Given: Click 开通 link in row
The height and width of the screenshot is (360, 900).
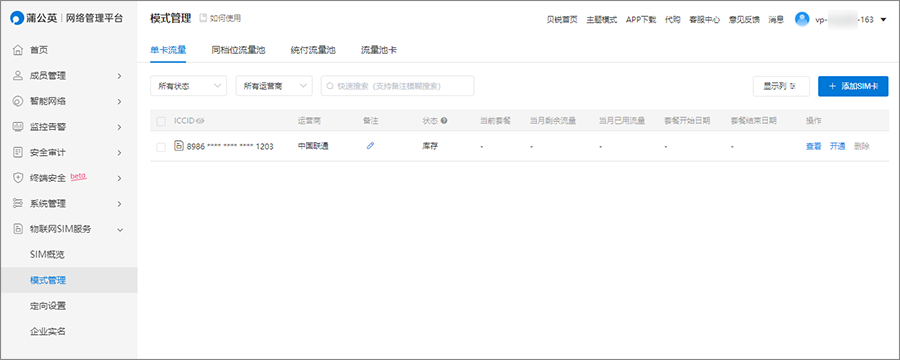Looking at the screenshot, I should coord(837,146).
